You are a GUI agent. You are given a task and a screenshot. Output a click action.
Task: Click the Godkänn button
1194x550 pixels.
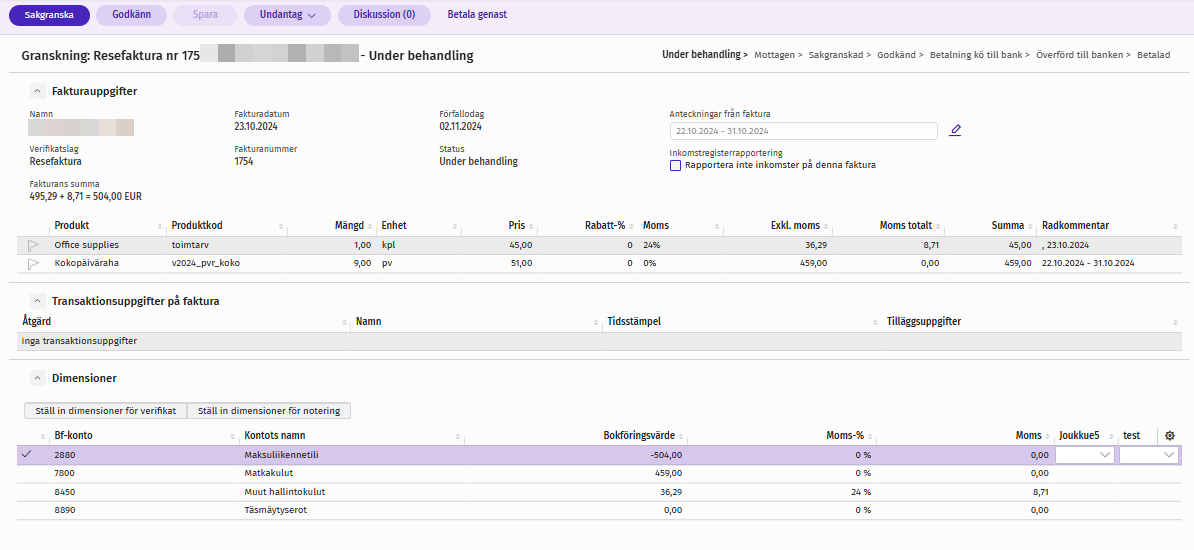pos(131,15)
